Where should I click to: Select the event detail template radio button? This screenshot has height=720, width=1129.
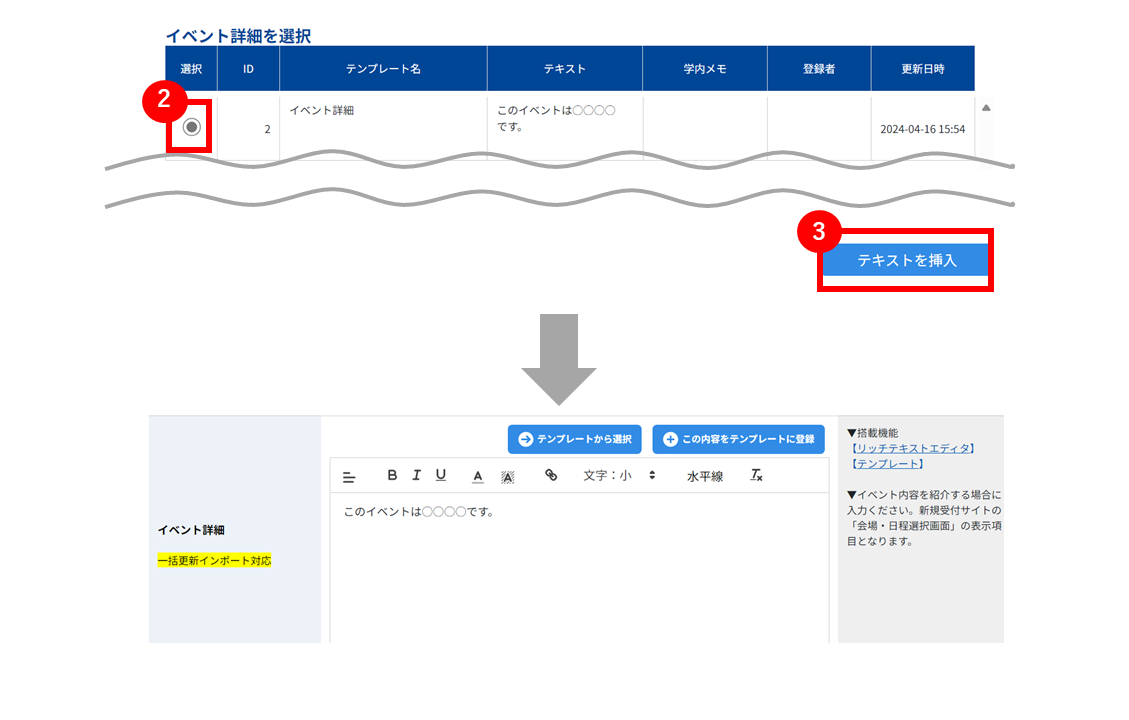[x=191, y=127]
